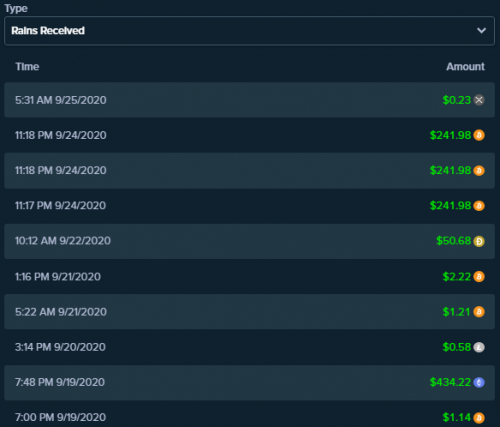Click the dropdown chevron arrow
This screenshot has width=500, height=427.
click(481, 31)
